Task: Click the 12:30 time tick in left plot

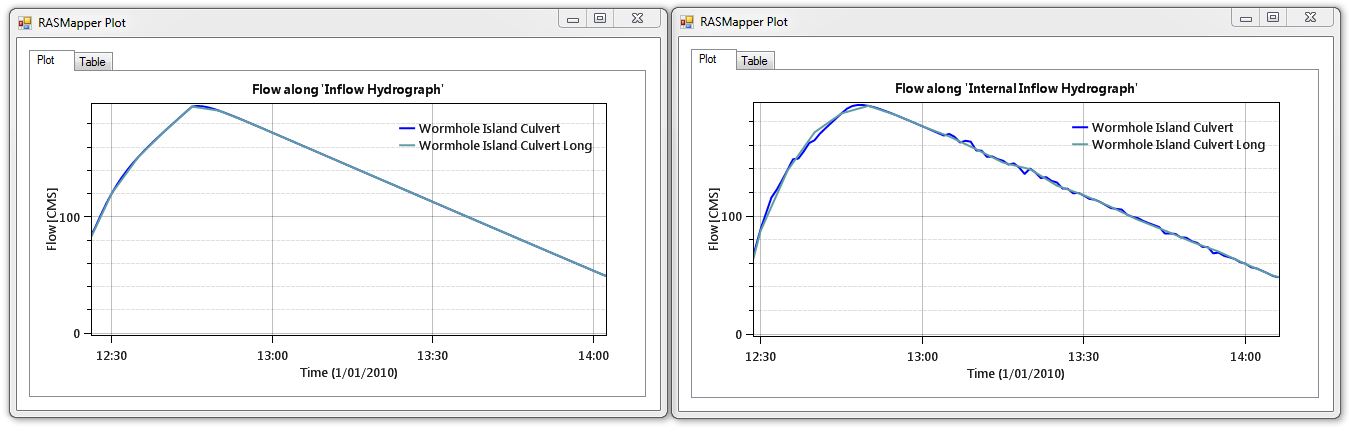Action: click(110, 355)
